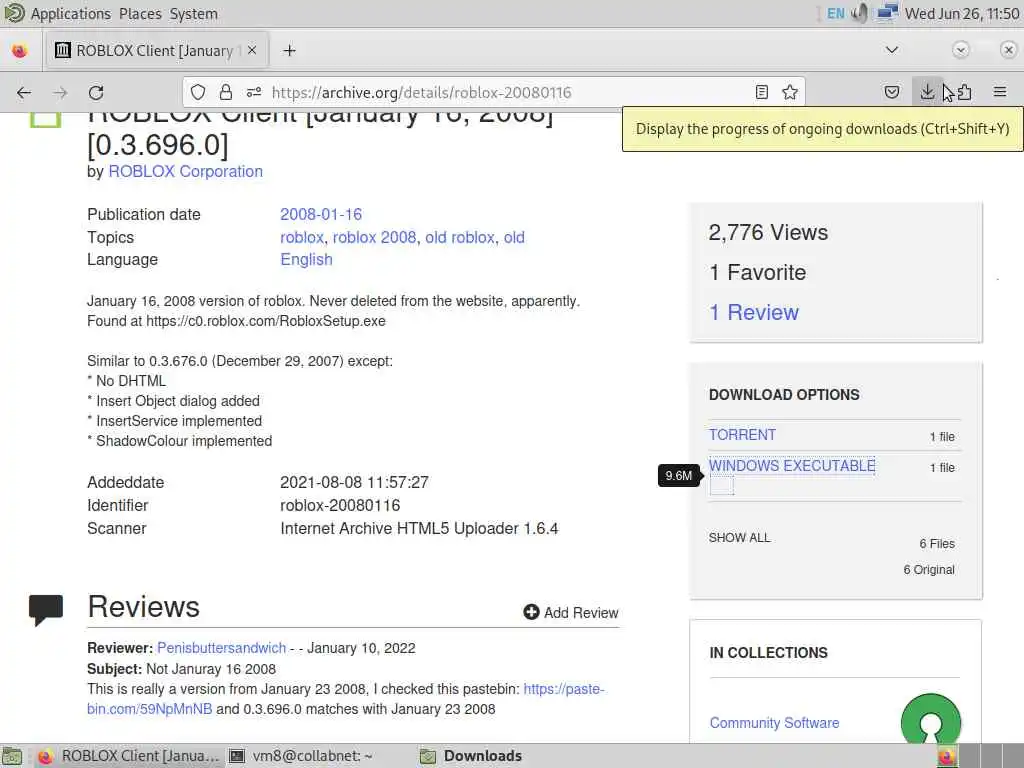The image size is (1024, 768).
Task: Reload the page with refresh icon
Action: tap(96, 93)
